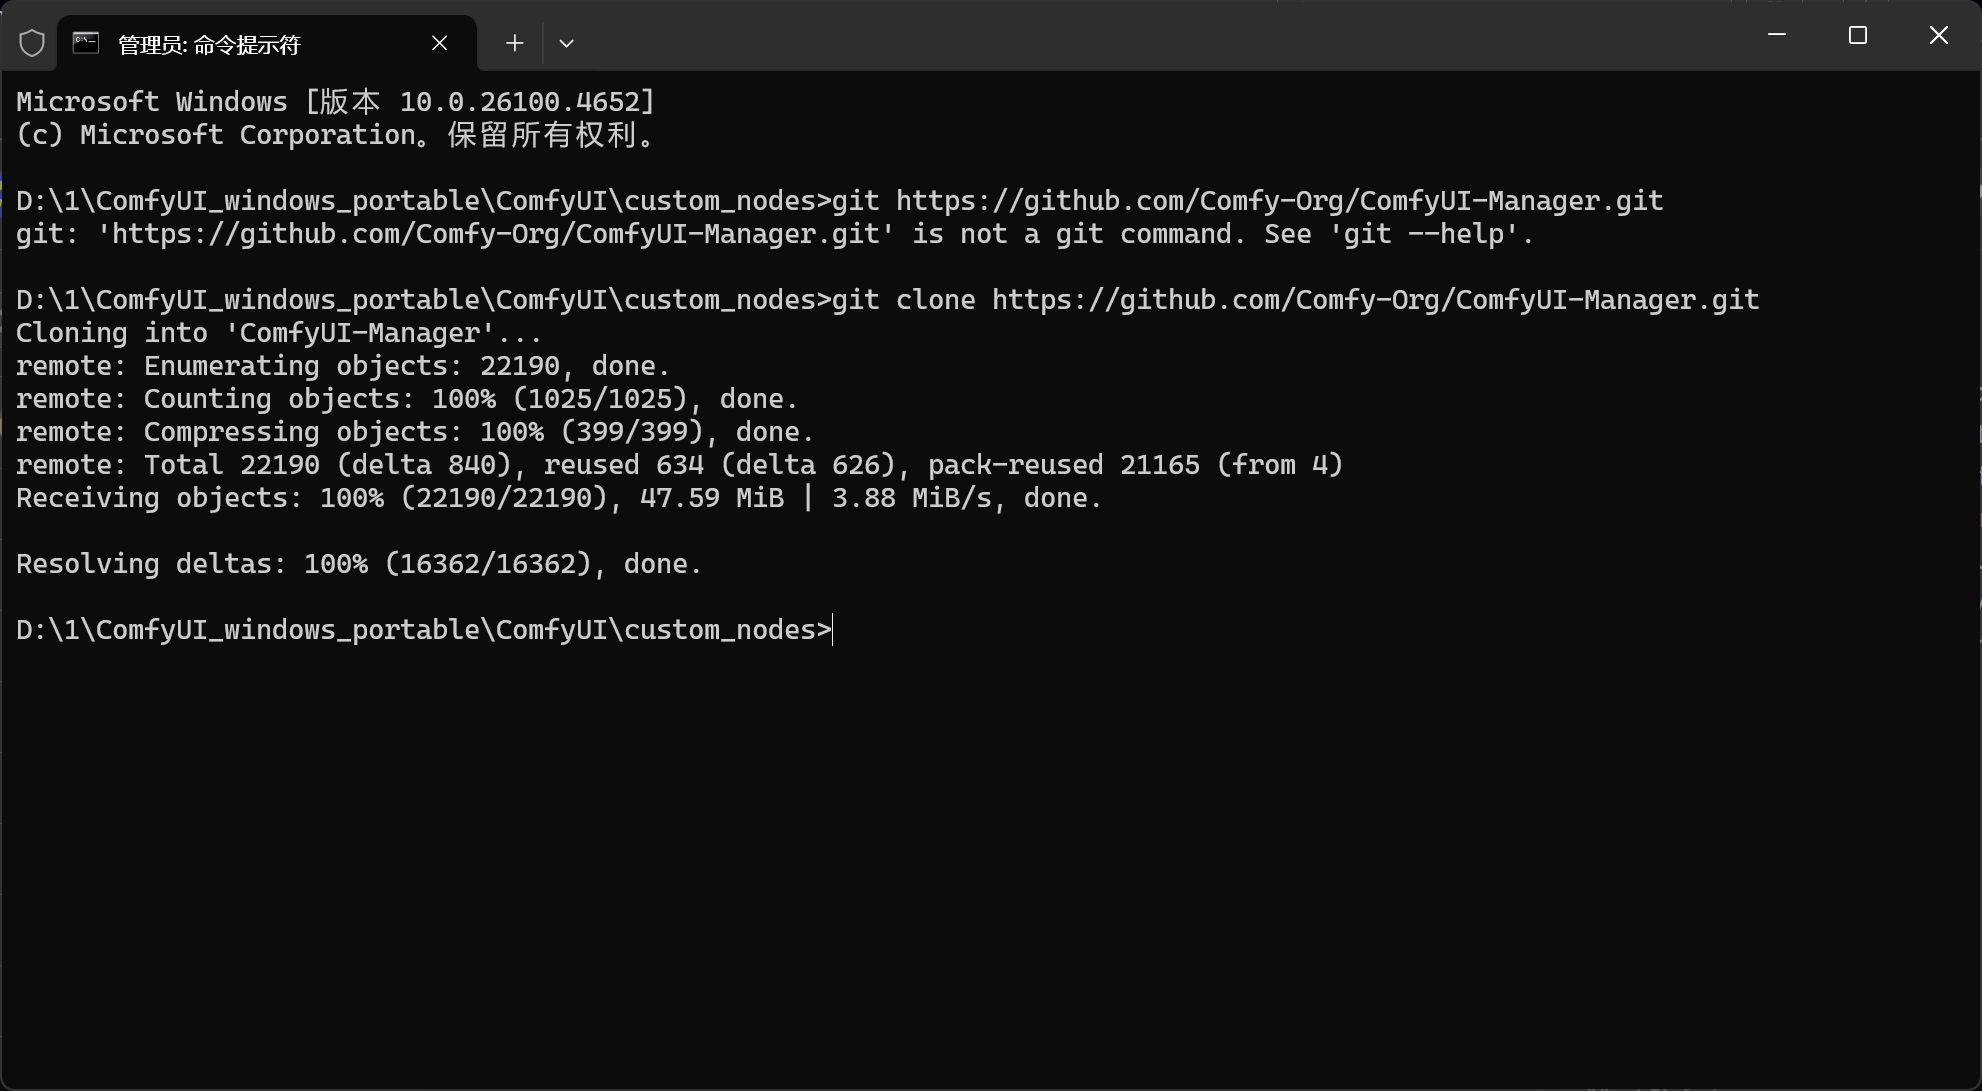This screenshot has width=1982, height=1091.
Task: Click the 'Receiving objects' progress line
Action: [x=558, y=498]
